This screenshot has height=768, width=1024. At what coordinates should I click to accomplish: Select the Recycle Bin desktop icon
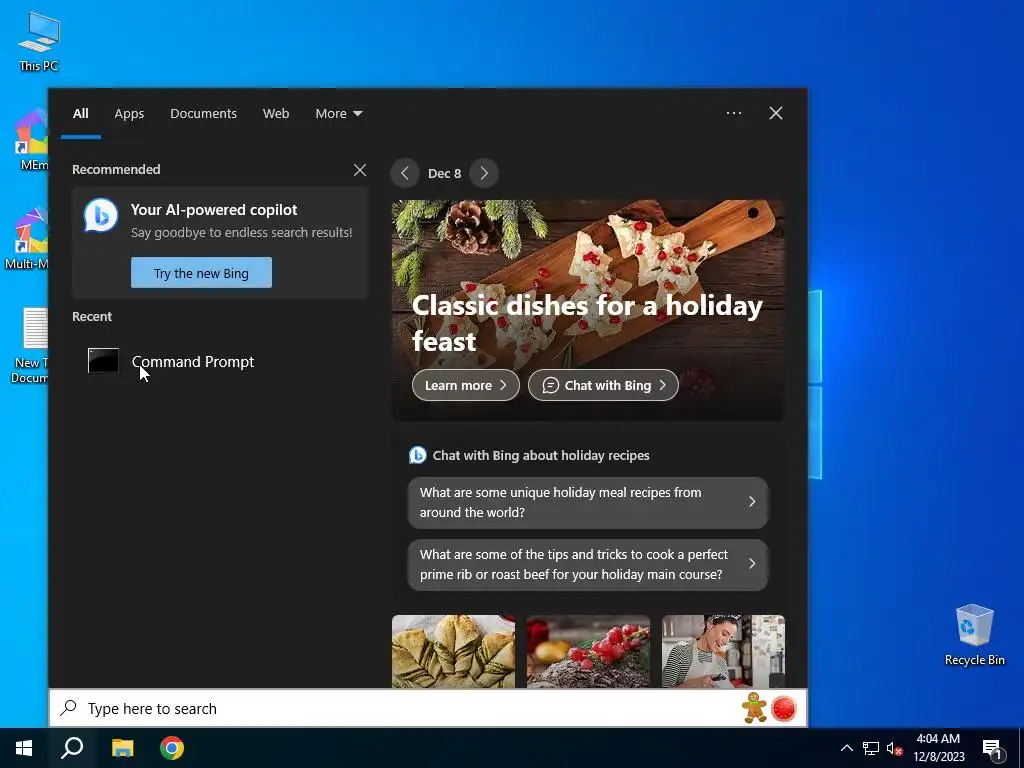[x=974, y=634]
